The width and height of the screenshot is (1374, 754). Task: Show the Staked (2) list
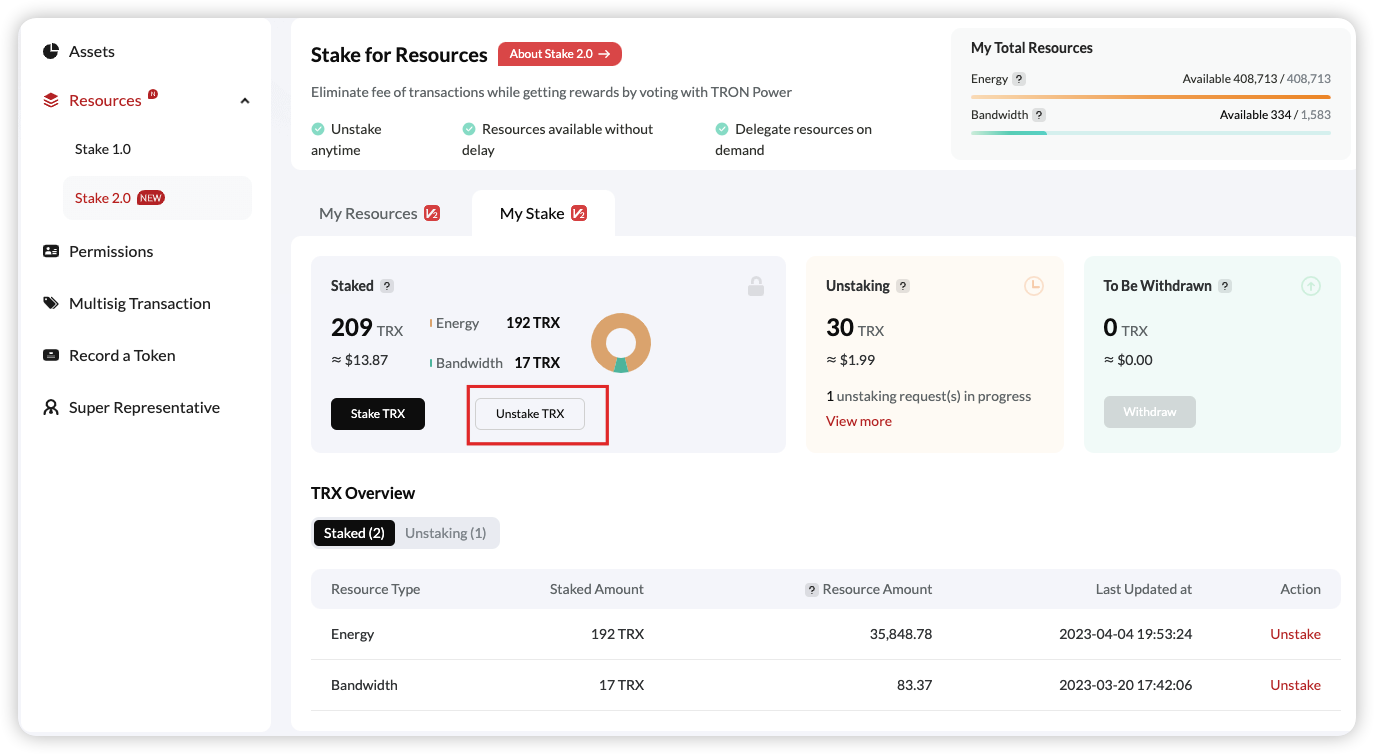click(x=354, y=533)
